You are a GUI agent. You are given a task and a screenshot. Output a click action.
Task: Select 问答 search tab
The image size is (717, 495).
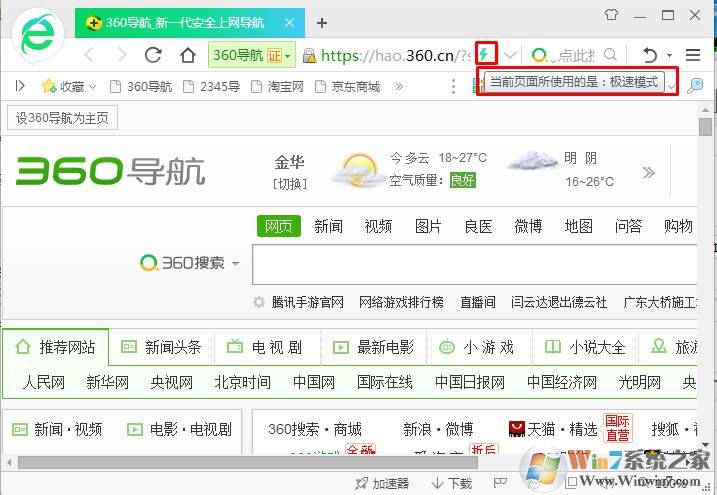pos(628,226)
